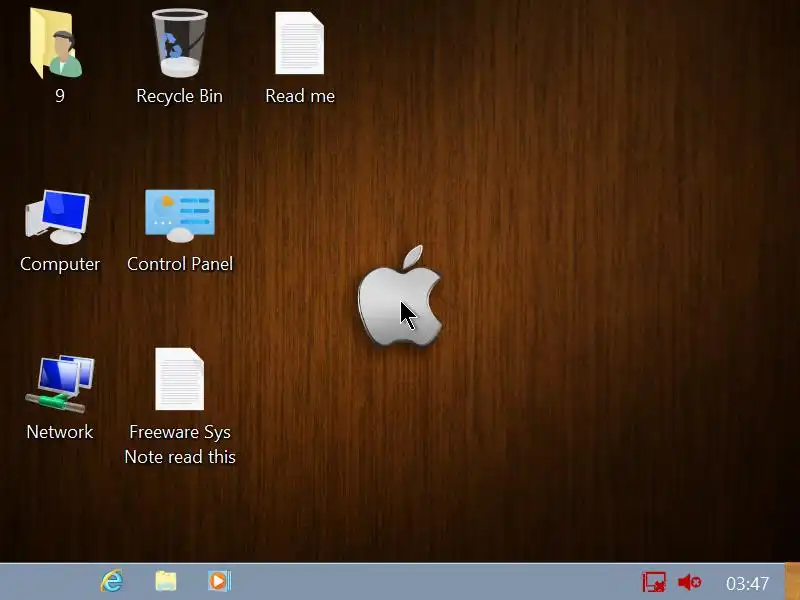This screenshot has height=600, width=800.
Task: Open File Explorer from the taskbar
Action: 166,581
